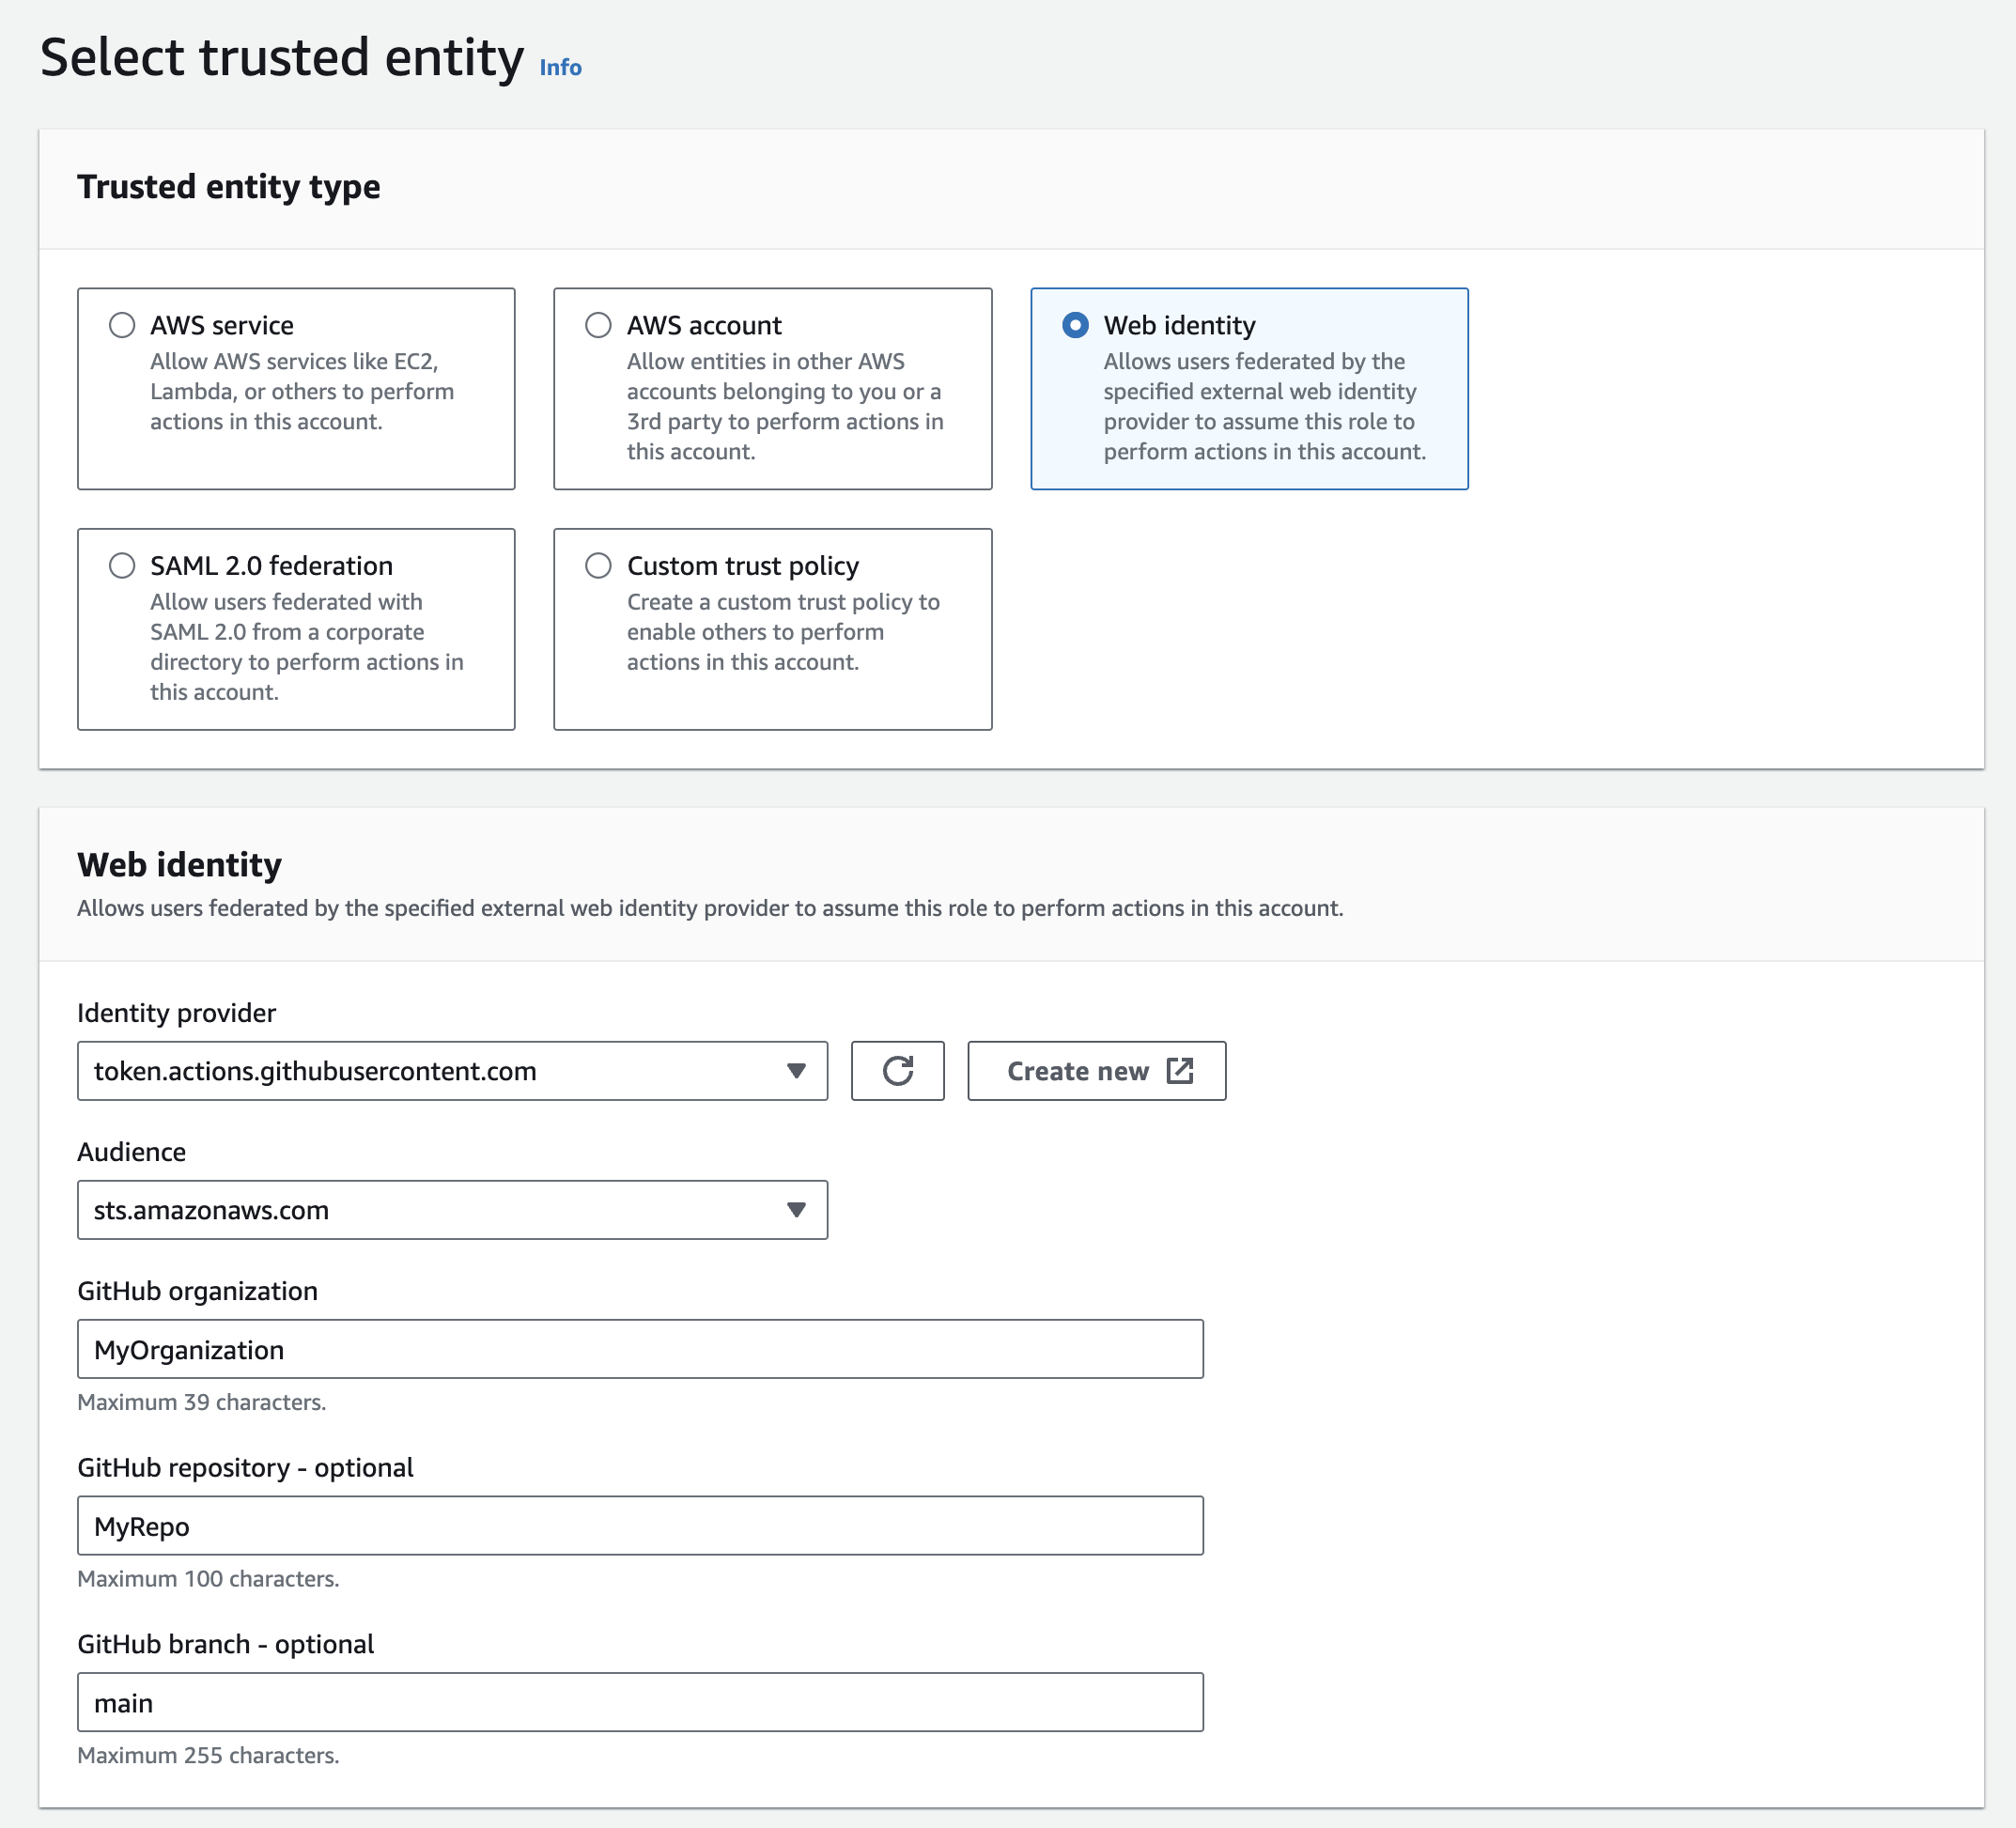Click the 'GitHub branch - optional' label
The width and height of the screenshot is (2016, 1828).
pos(225,1645)
